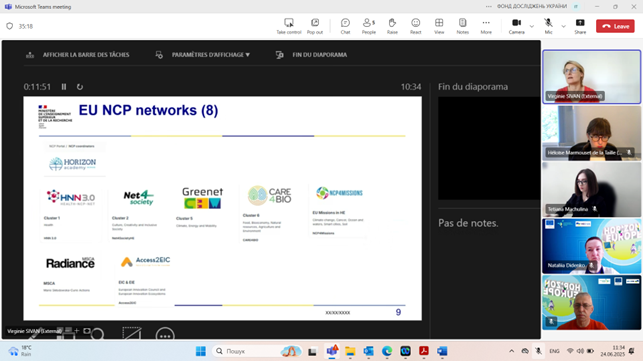
Task: Pop out the shared content
Action: (315, 26)
